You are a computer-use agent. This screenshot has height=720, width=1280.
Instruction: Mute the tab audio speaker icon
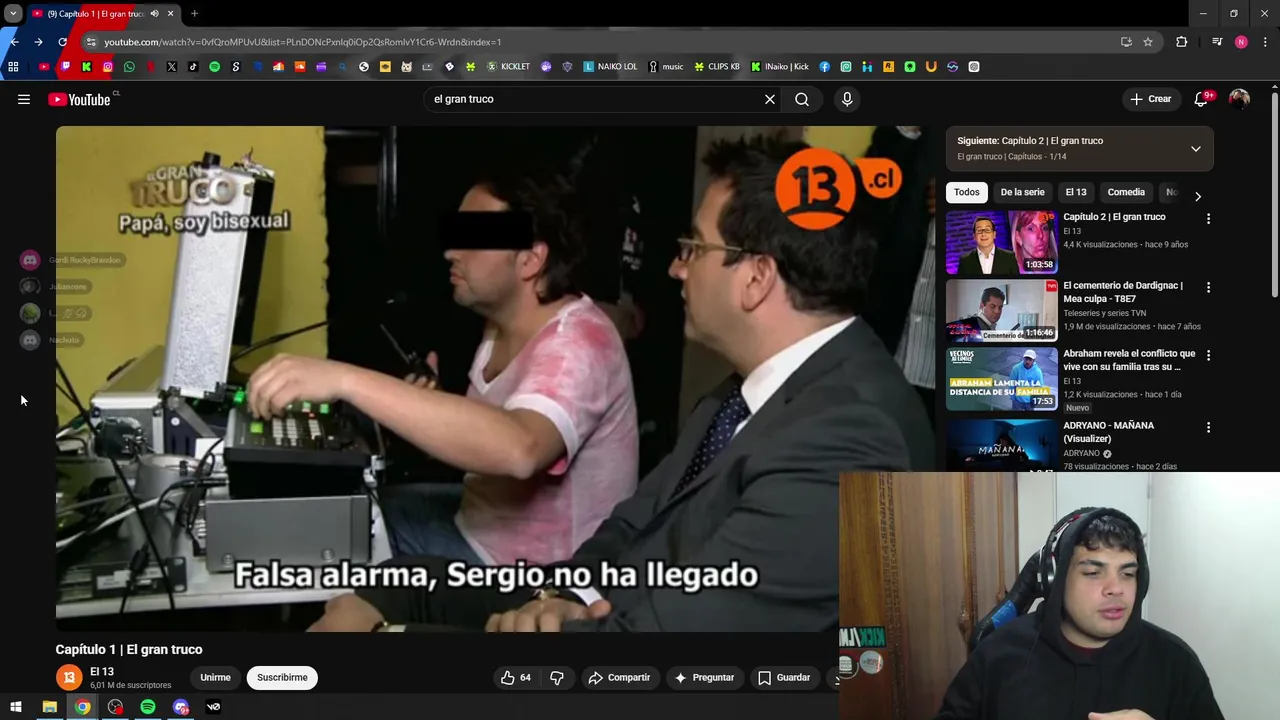click(154, 14)
